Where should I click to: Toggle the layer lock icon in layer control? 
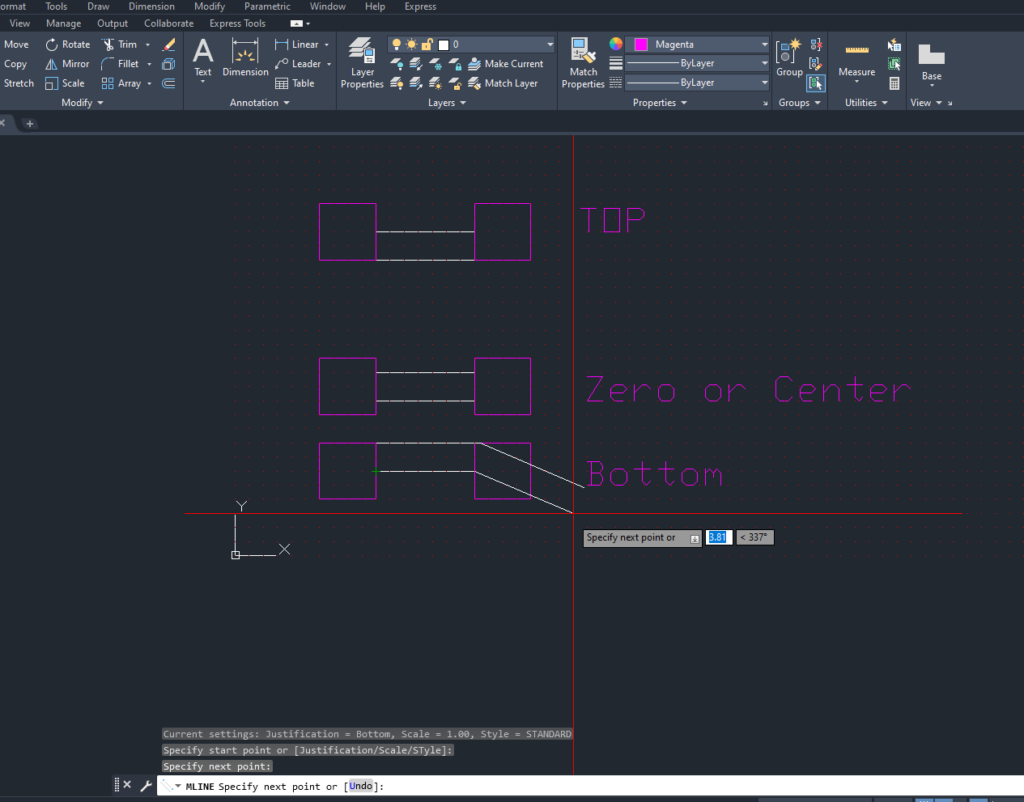tap(428, 43)
